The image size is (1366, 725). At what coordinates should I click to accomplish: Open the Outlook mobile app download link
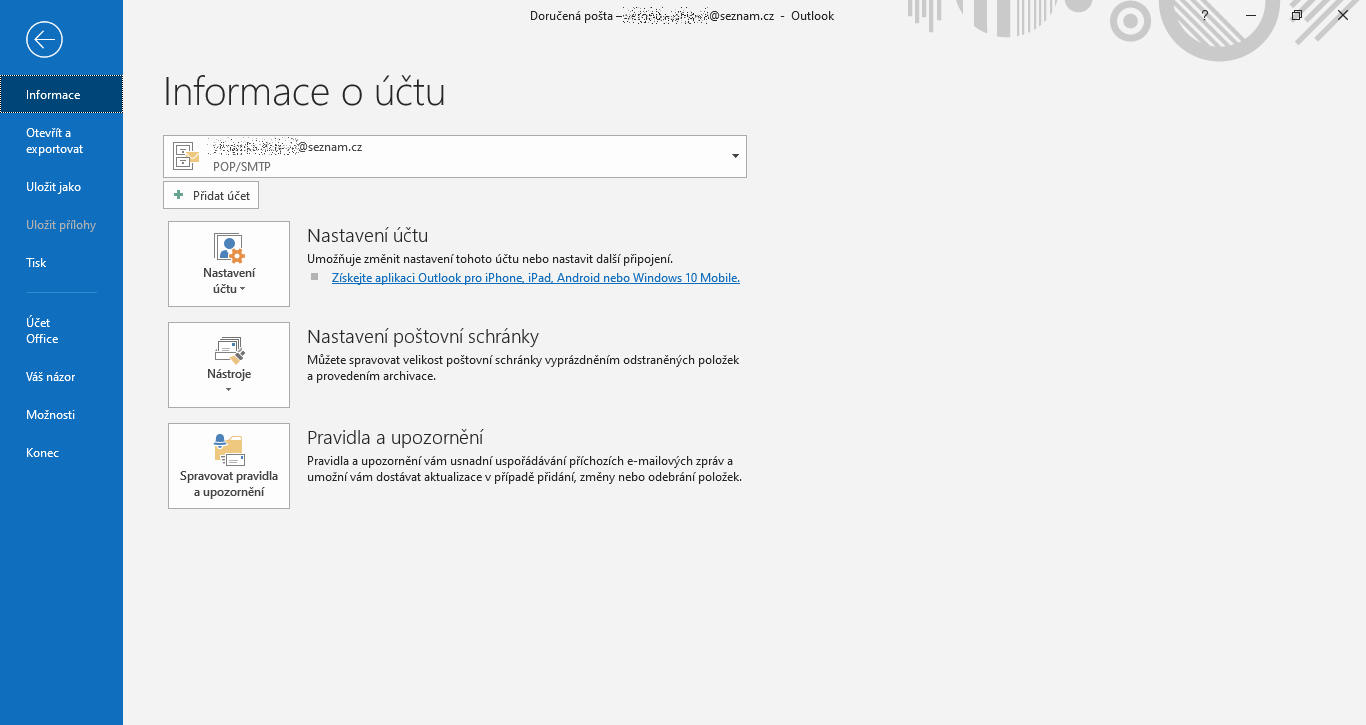pos(536,278)
